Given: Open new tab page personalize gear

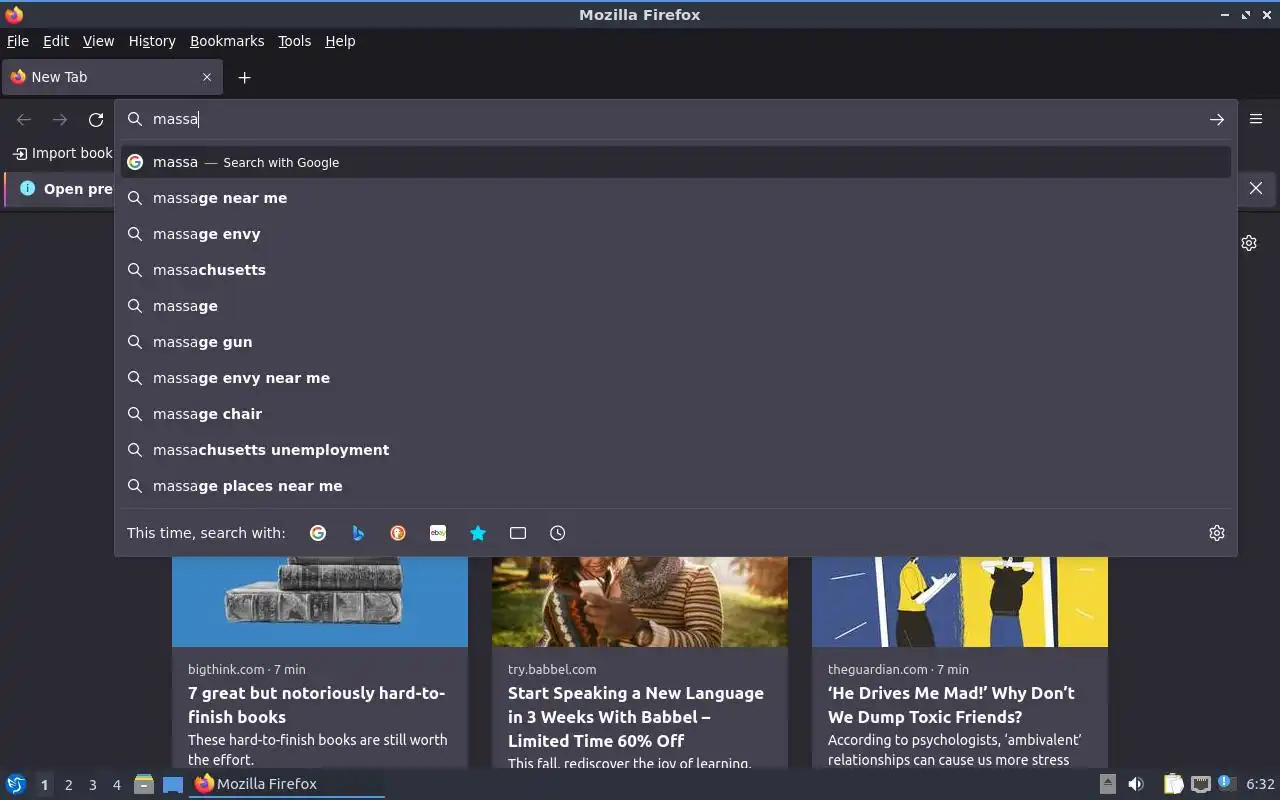Looking at the screenshot, I should pos(1249,243).
